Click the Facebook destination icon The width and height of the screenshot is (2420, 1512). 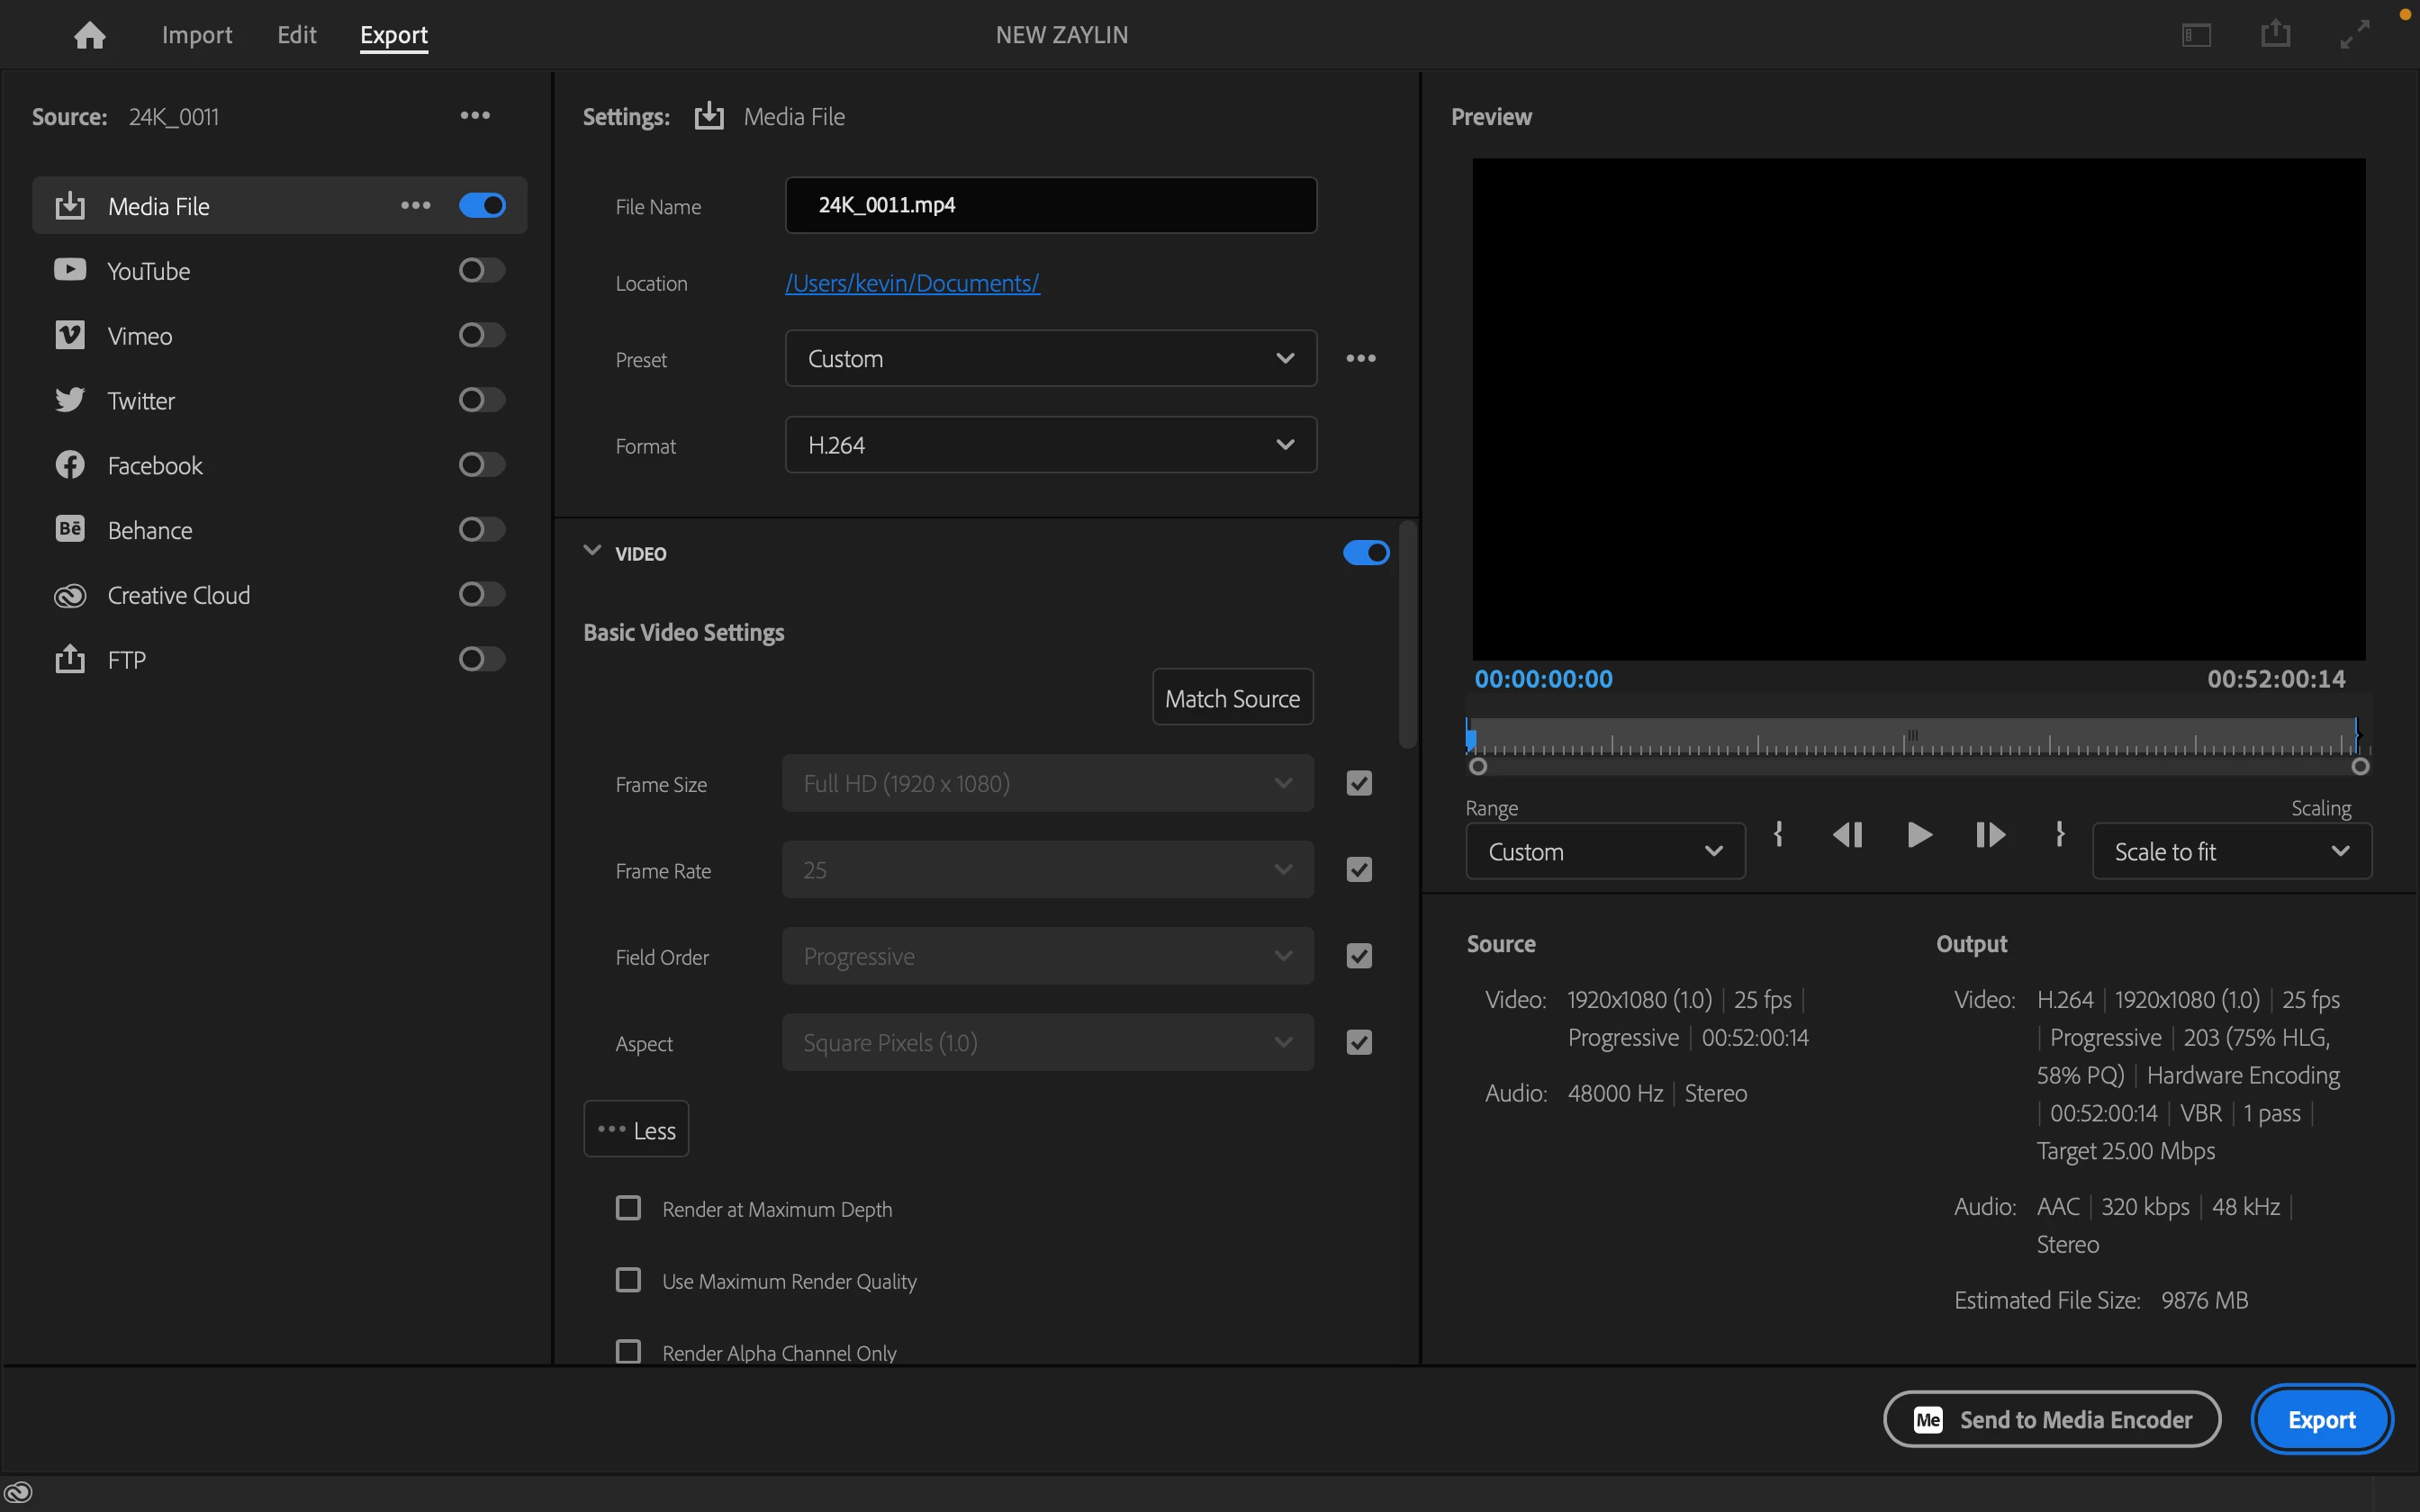click(x=70, y=465)
